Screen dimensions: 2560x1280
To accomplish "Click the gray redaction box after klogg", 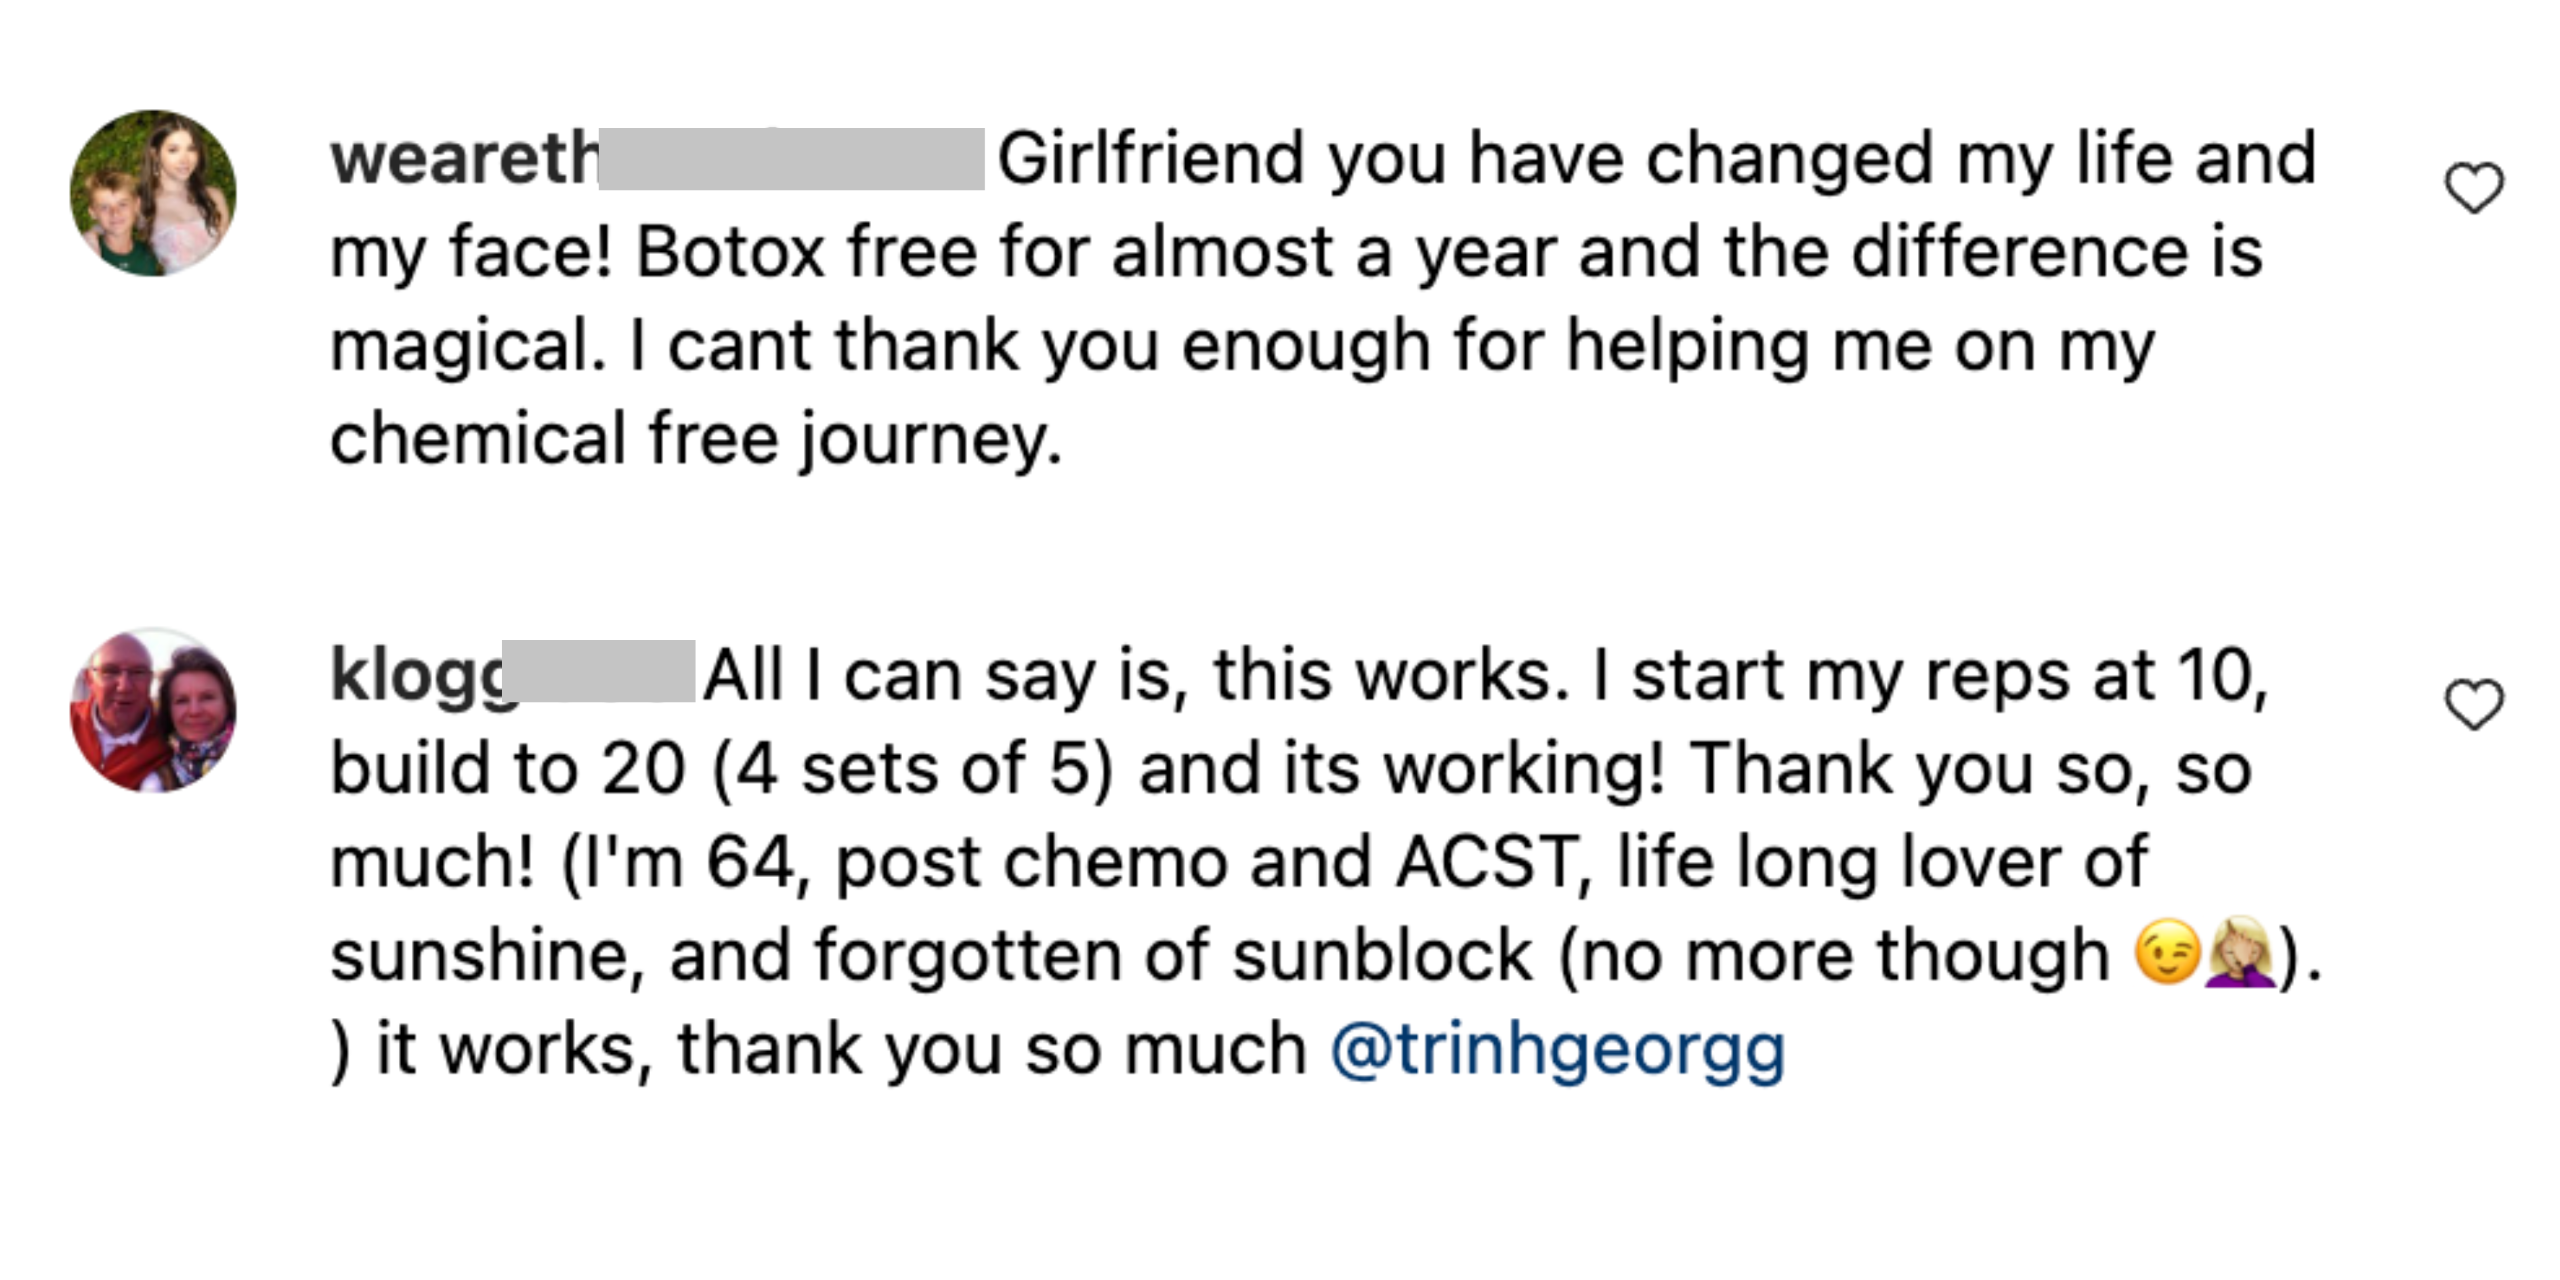I will (x=598, y=671).
